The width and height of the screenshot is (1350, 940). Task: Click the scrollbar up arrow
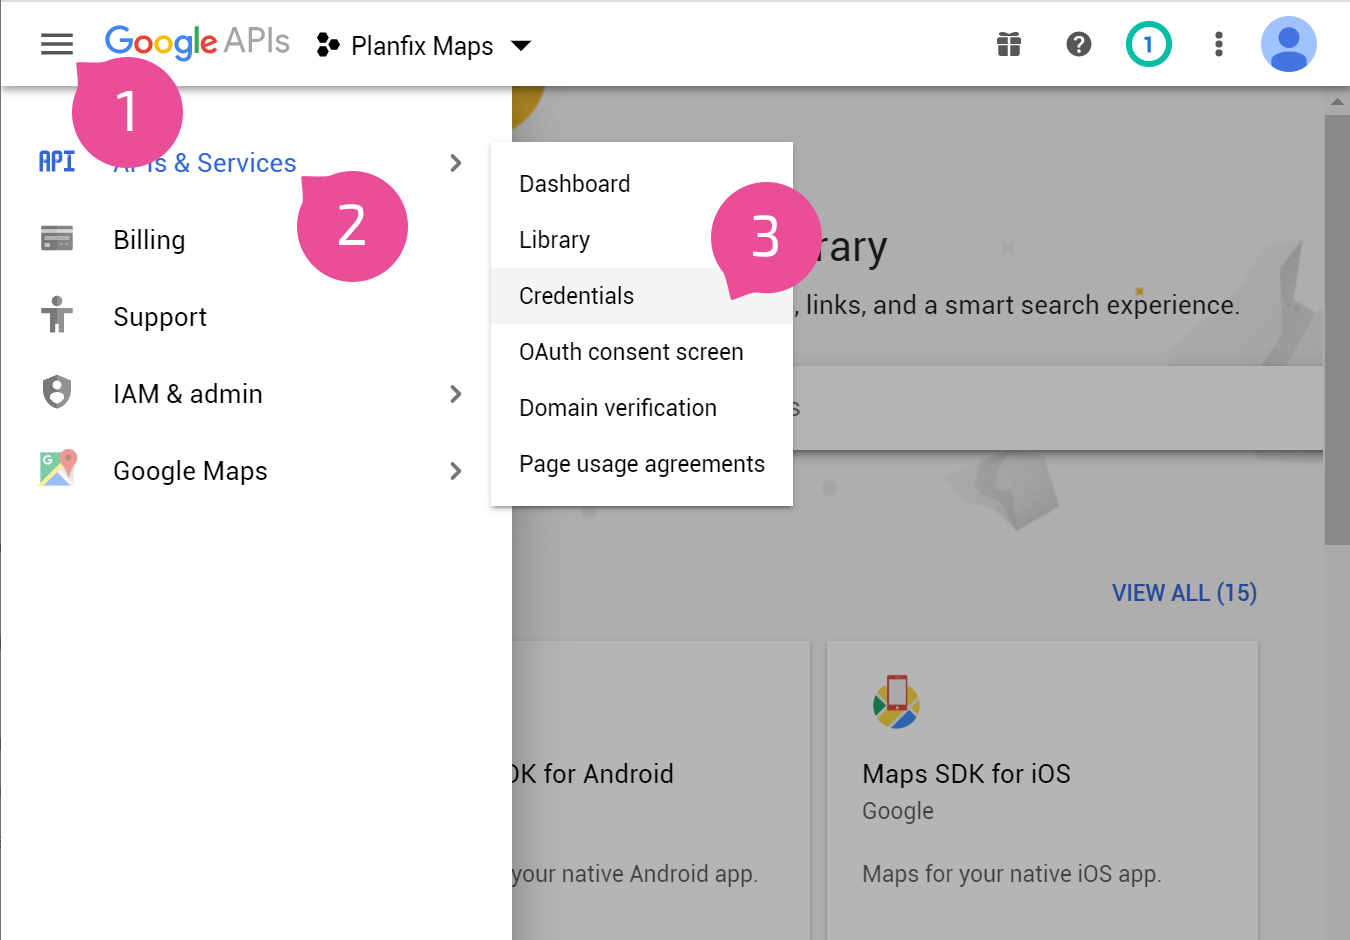pos(1337,101)
